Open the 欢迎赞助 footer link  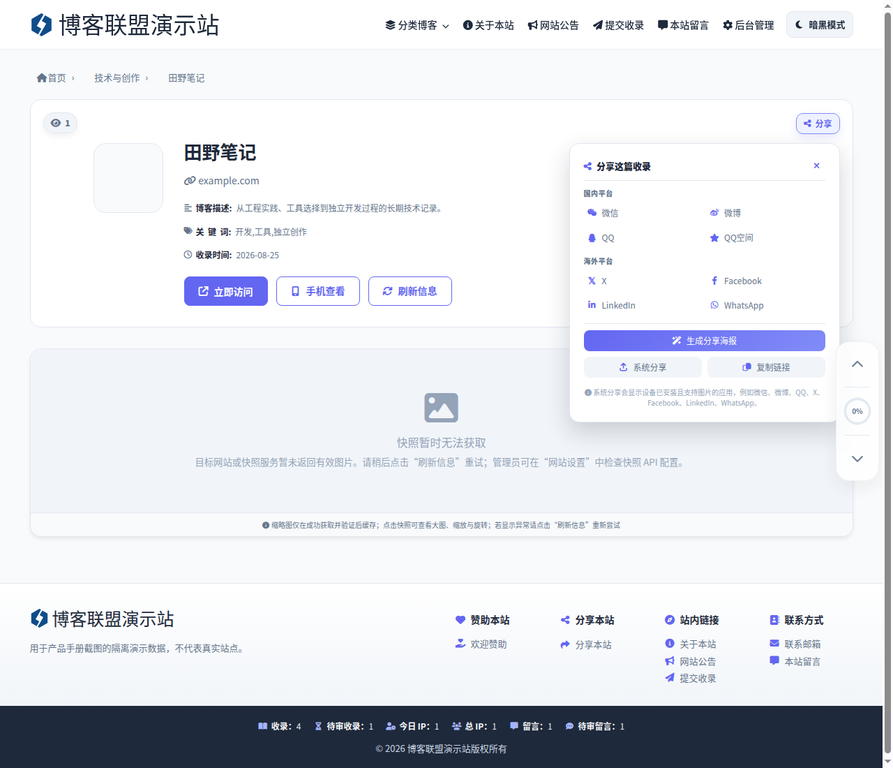pos(481,644)
